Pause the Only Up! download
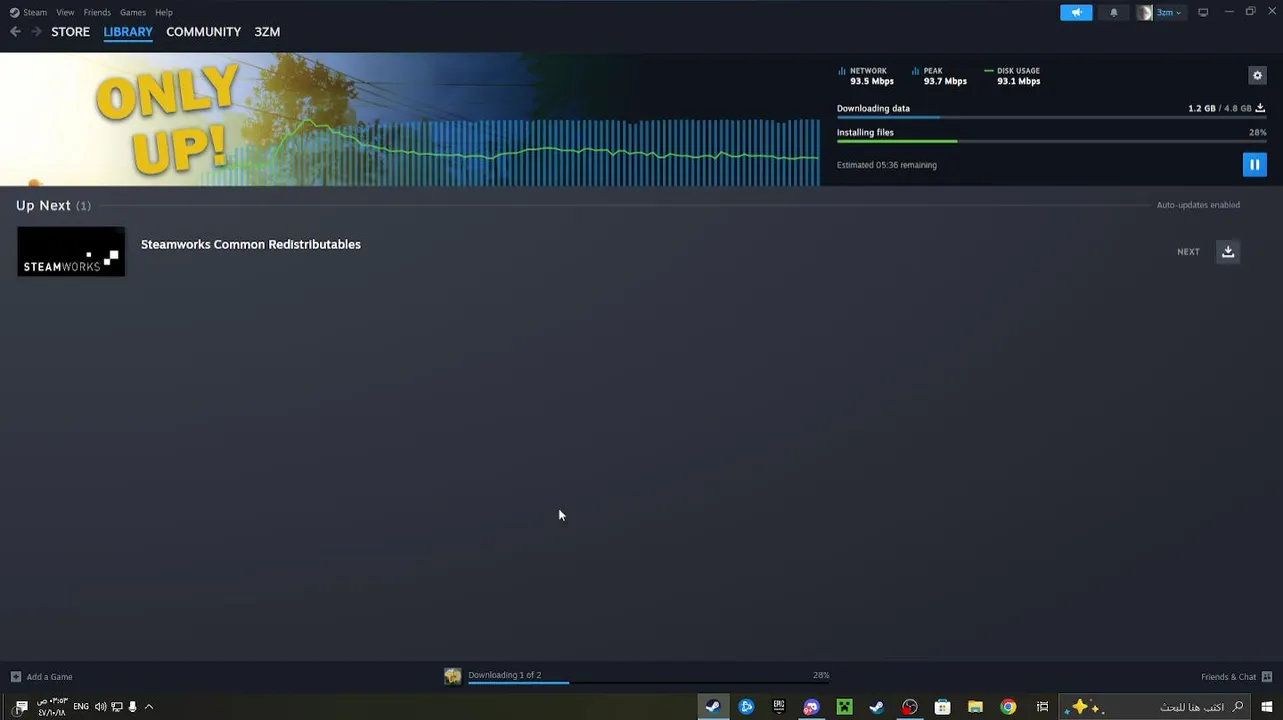The height and width of the screenshot is (720, 1283). [x=1254, y=165]
